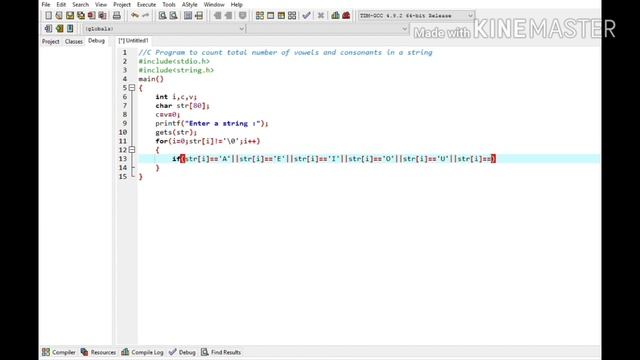Click the Run program window icon

coord(270,16)
